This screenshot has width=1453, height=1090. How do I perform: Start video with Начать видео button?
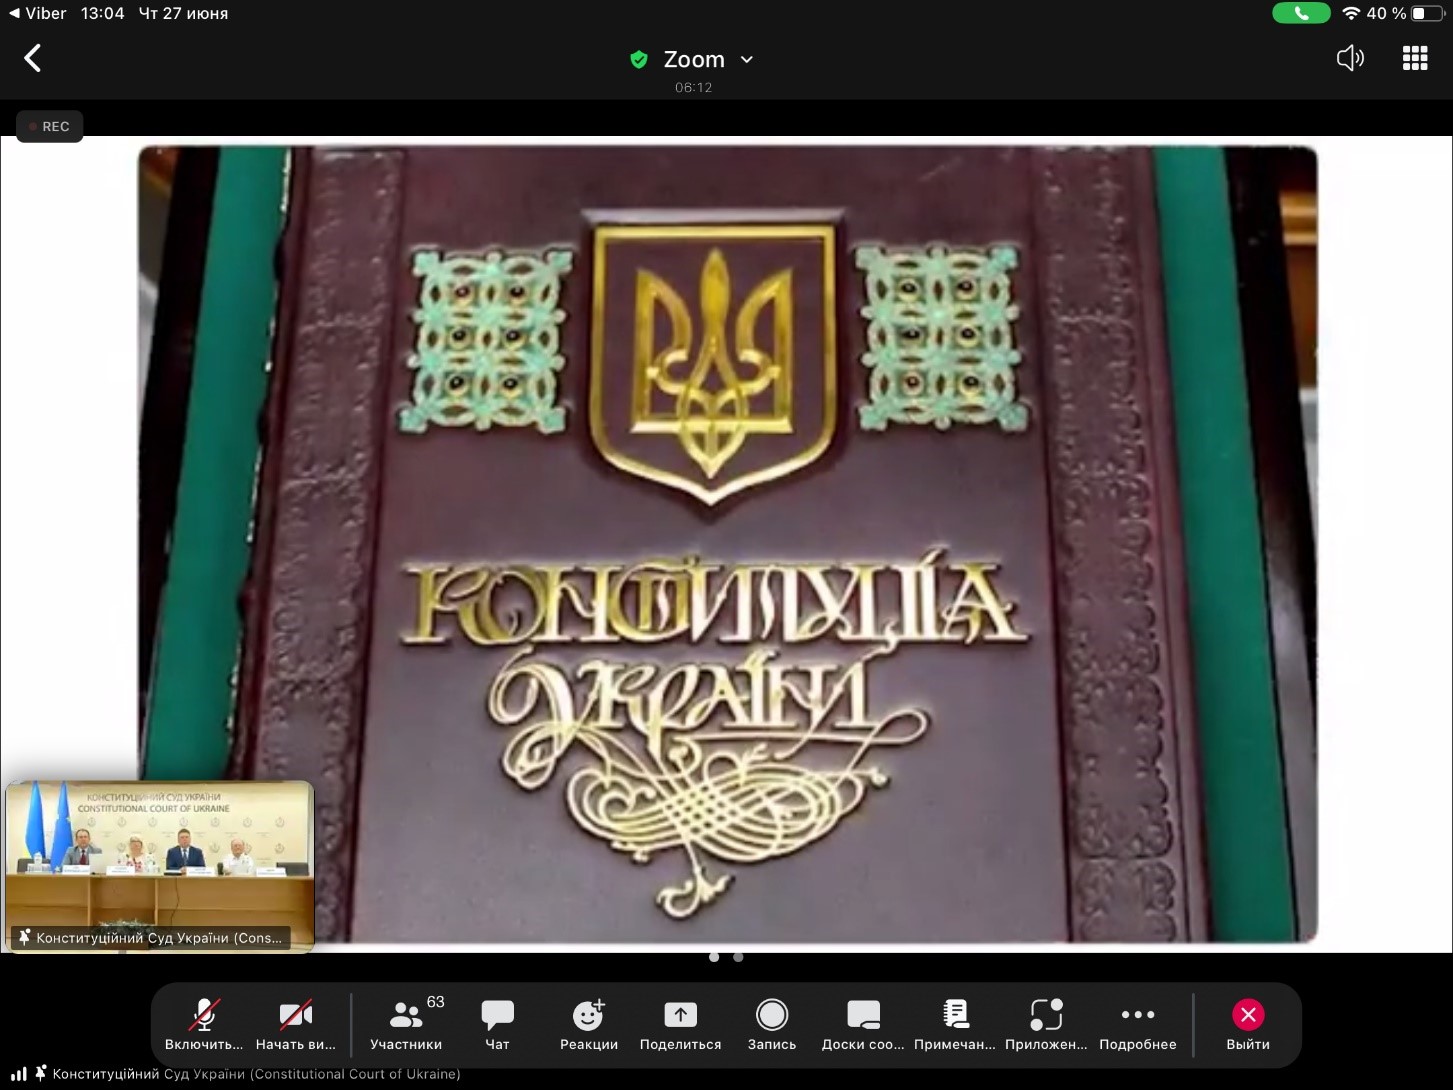click(296, 1025)
